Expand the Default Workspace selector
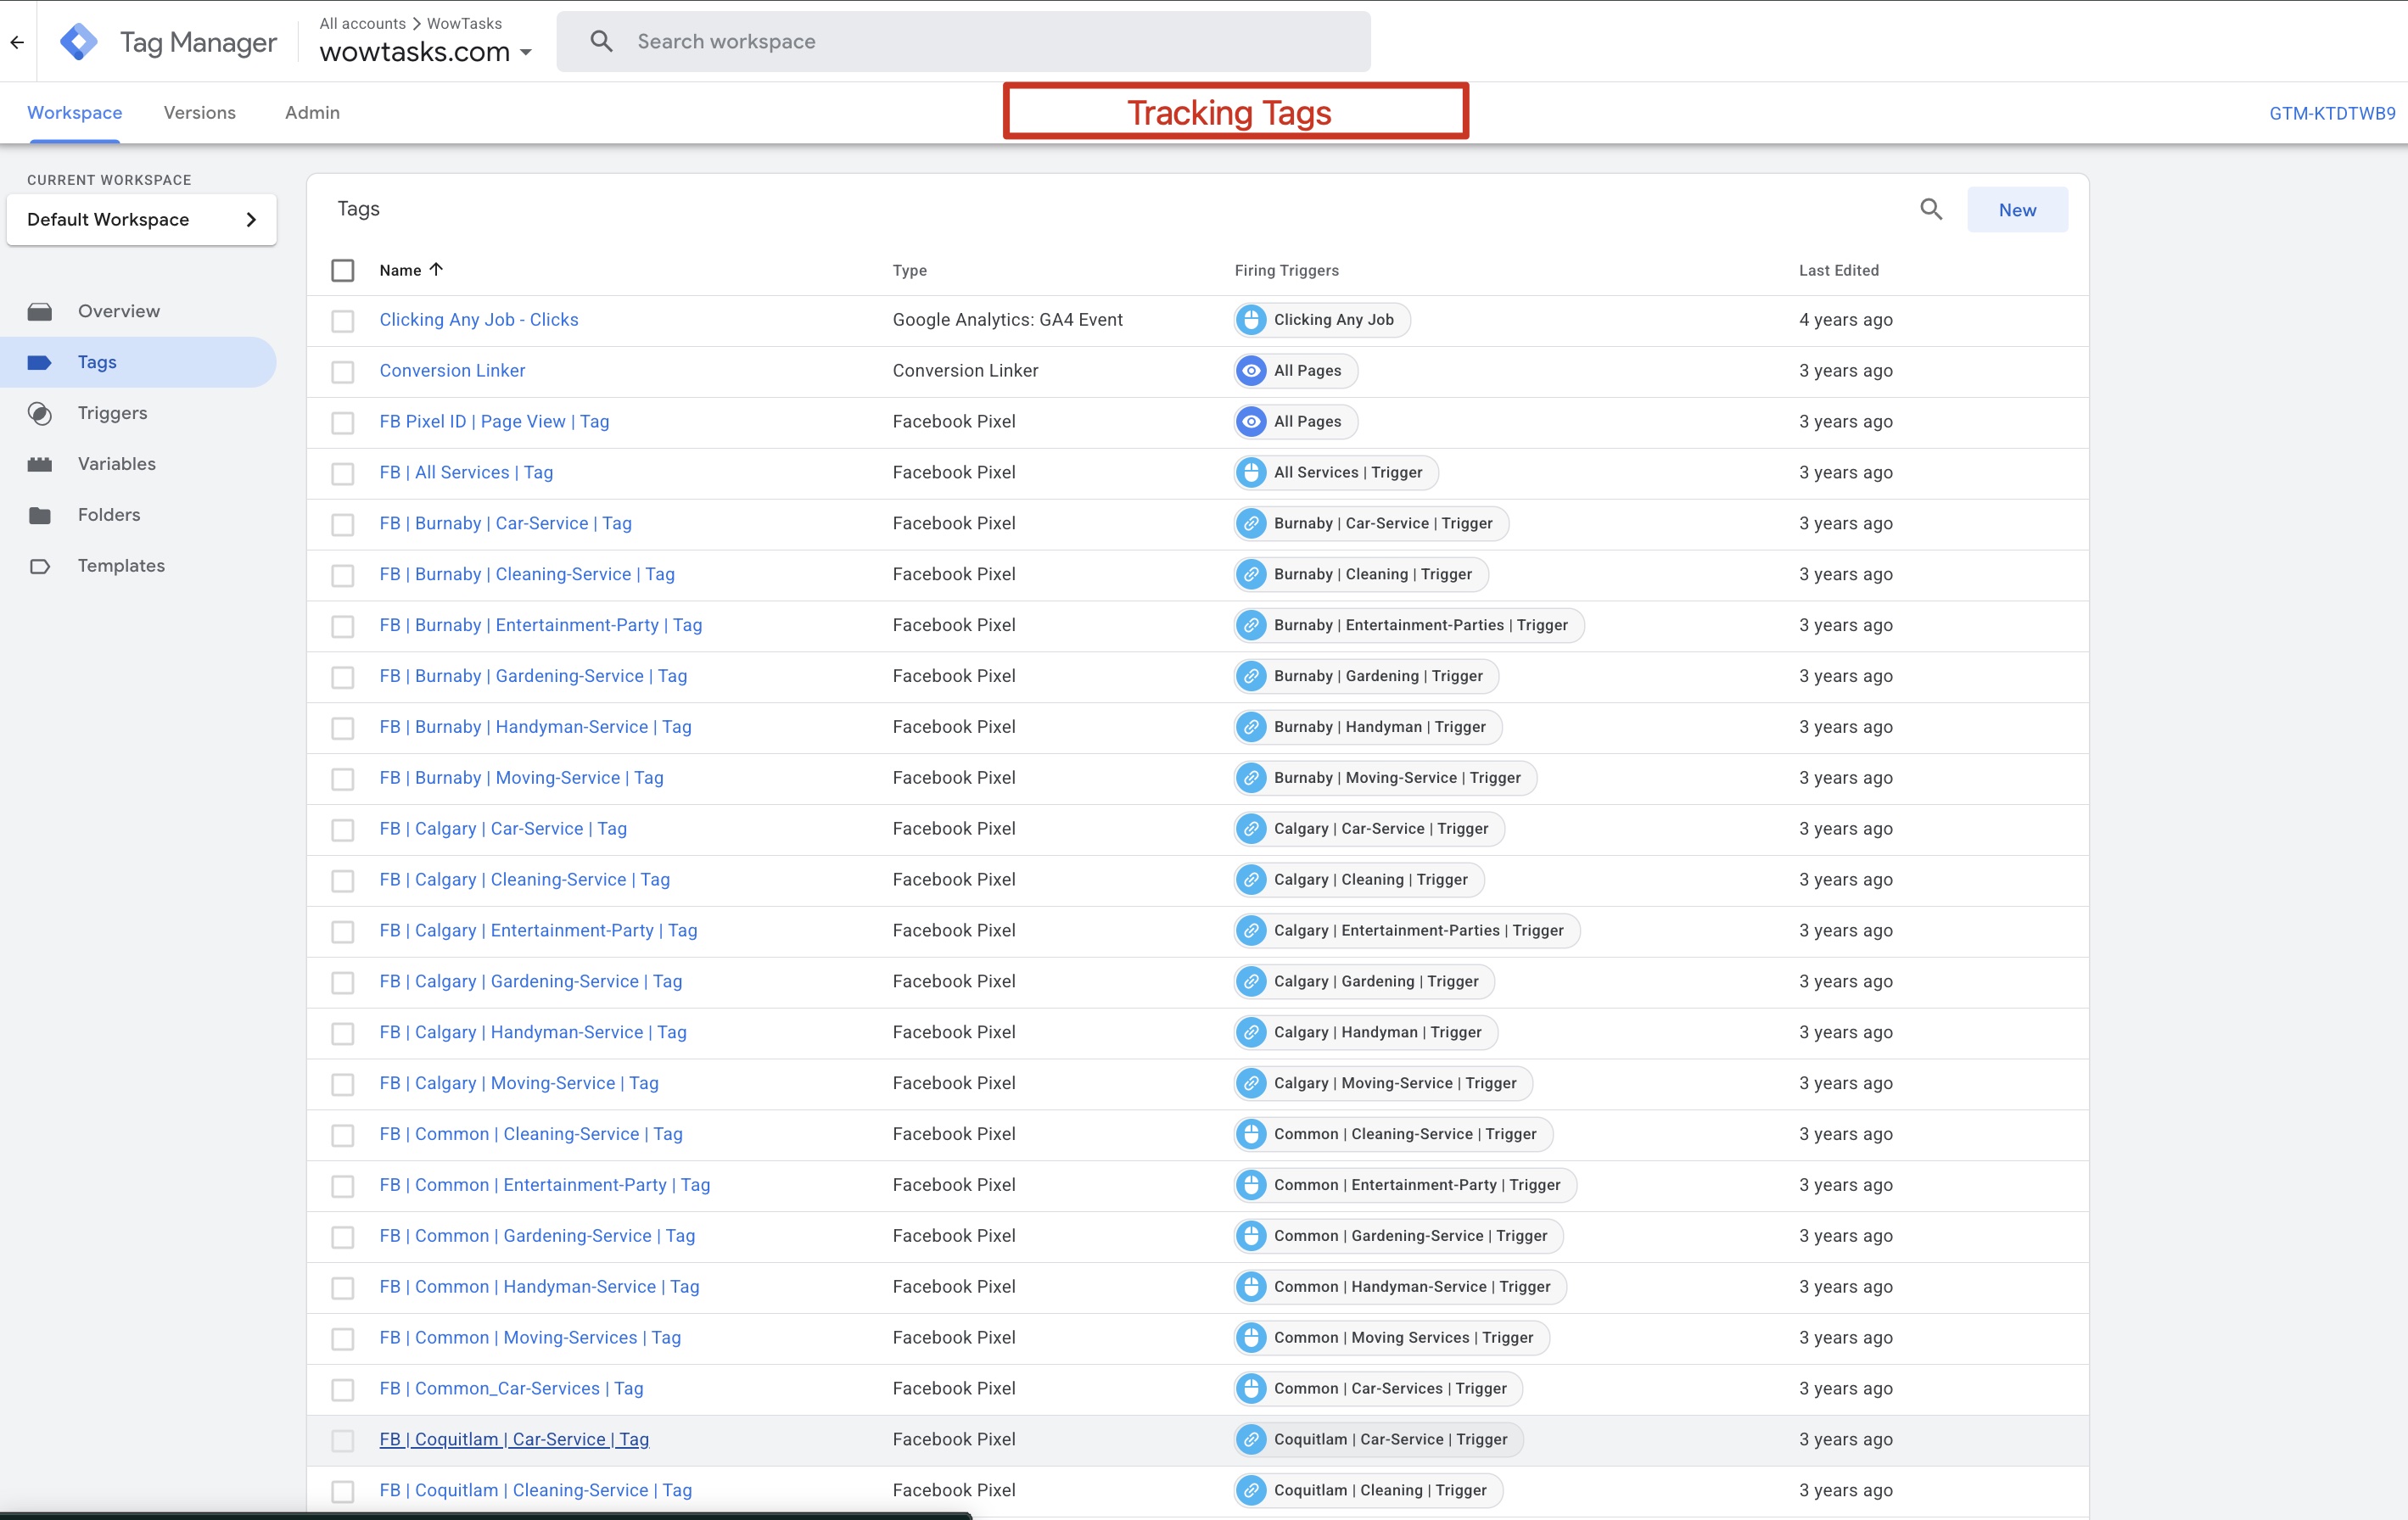This screenshot has height=1520, width=2408. pyautogui.click(x=141, y=219)
